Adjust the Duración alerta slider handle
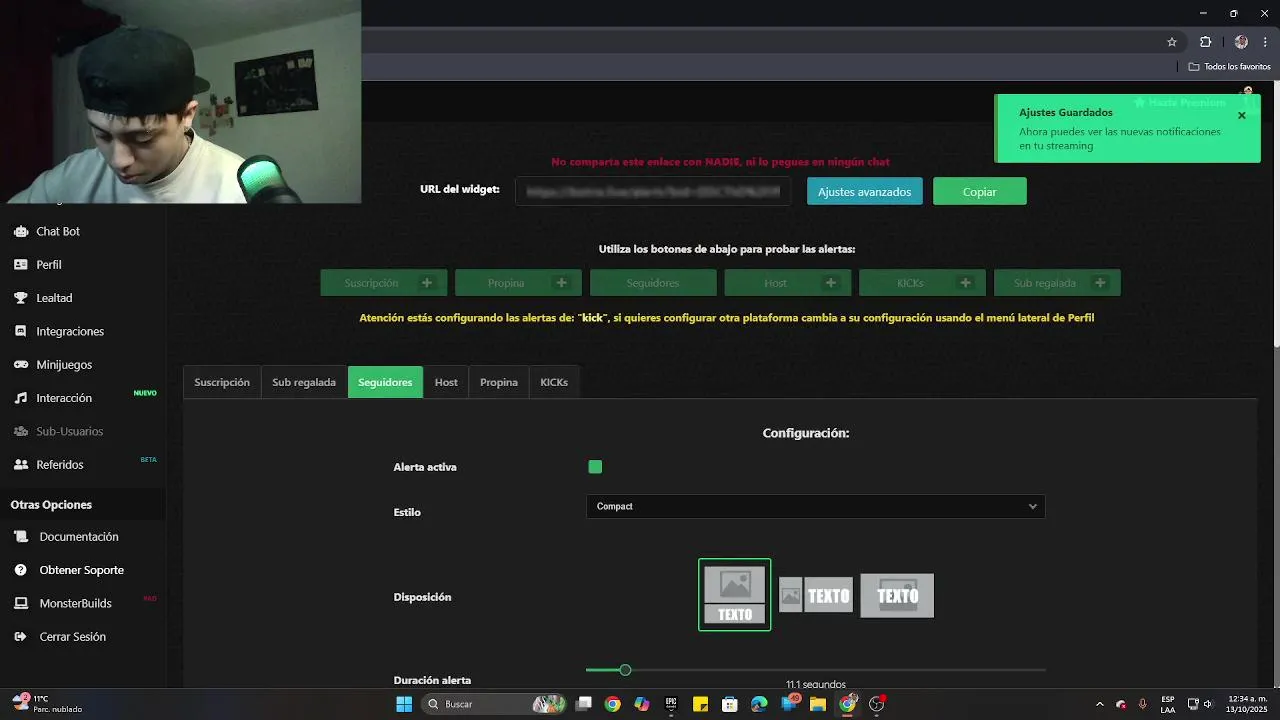Viewport: 1280px width, 720px height. tap(625, 670)
